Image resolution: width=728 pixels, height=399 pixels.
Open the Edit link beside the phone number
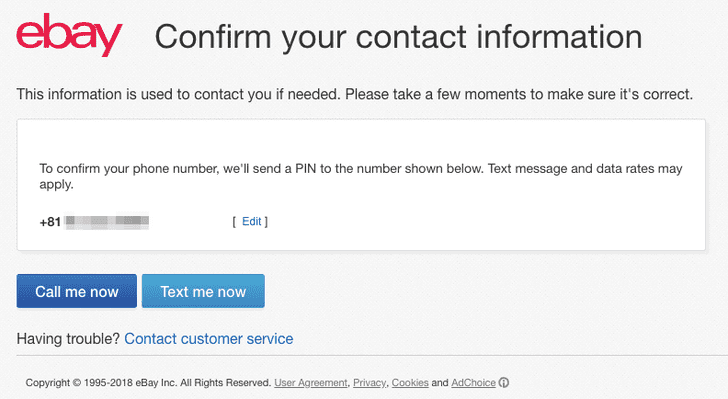252,222
